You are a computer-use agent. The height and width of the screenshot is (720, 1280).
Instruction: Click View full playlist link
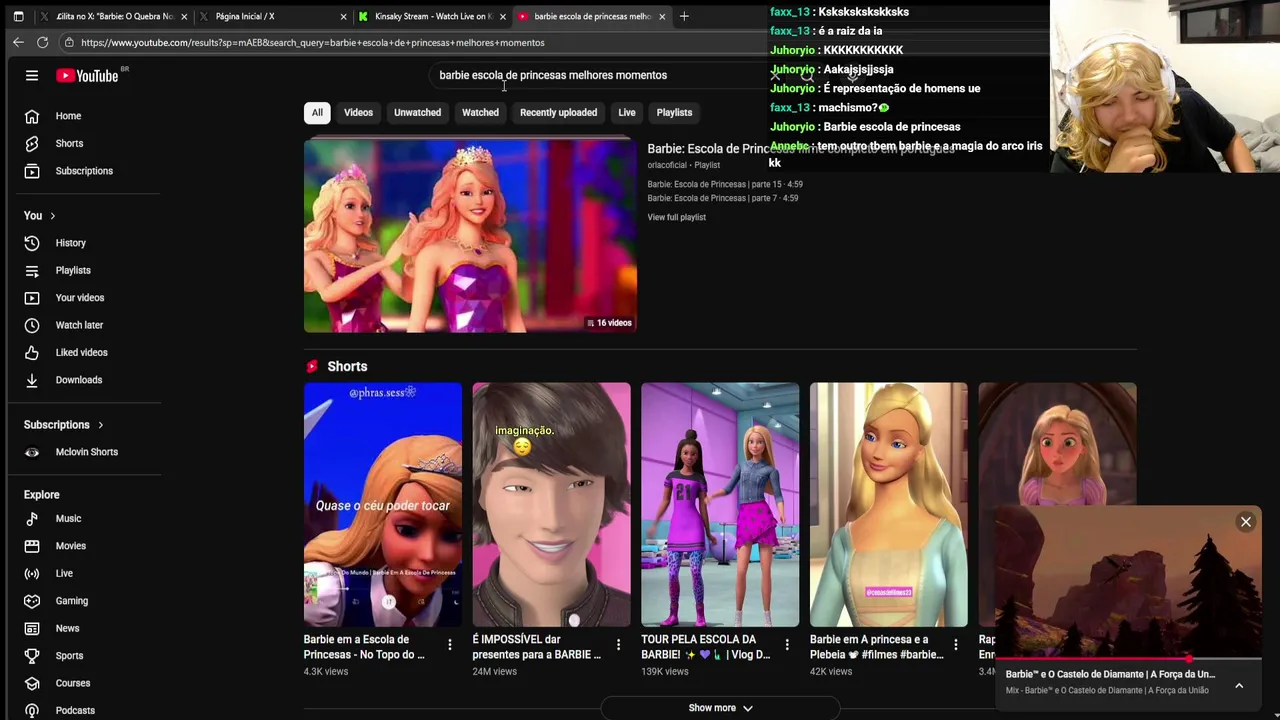676,217
